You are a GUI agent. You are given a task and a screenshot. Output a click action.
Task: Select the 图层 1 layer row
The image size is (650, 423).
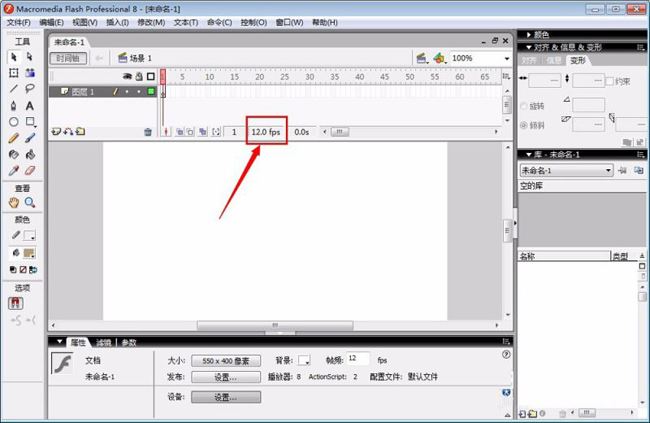[102, 91]
